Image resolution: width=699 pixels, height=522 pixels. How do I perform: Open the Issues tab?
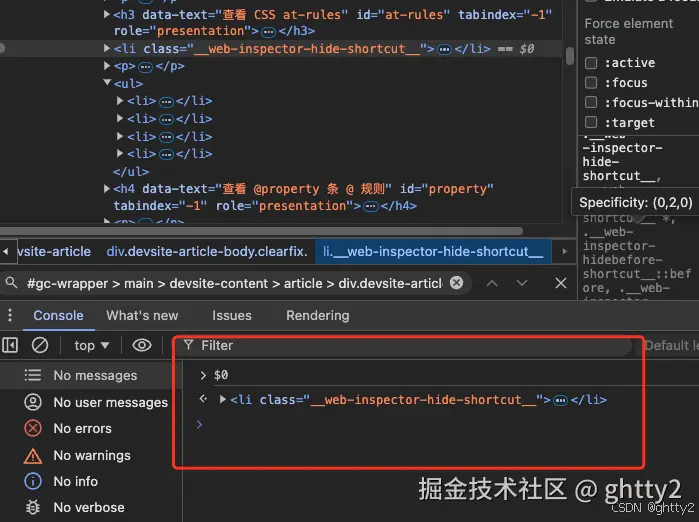click(x=232, y=316)
